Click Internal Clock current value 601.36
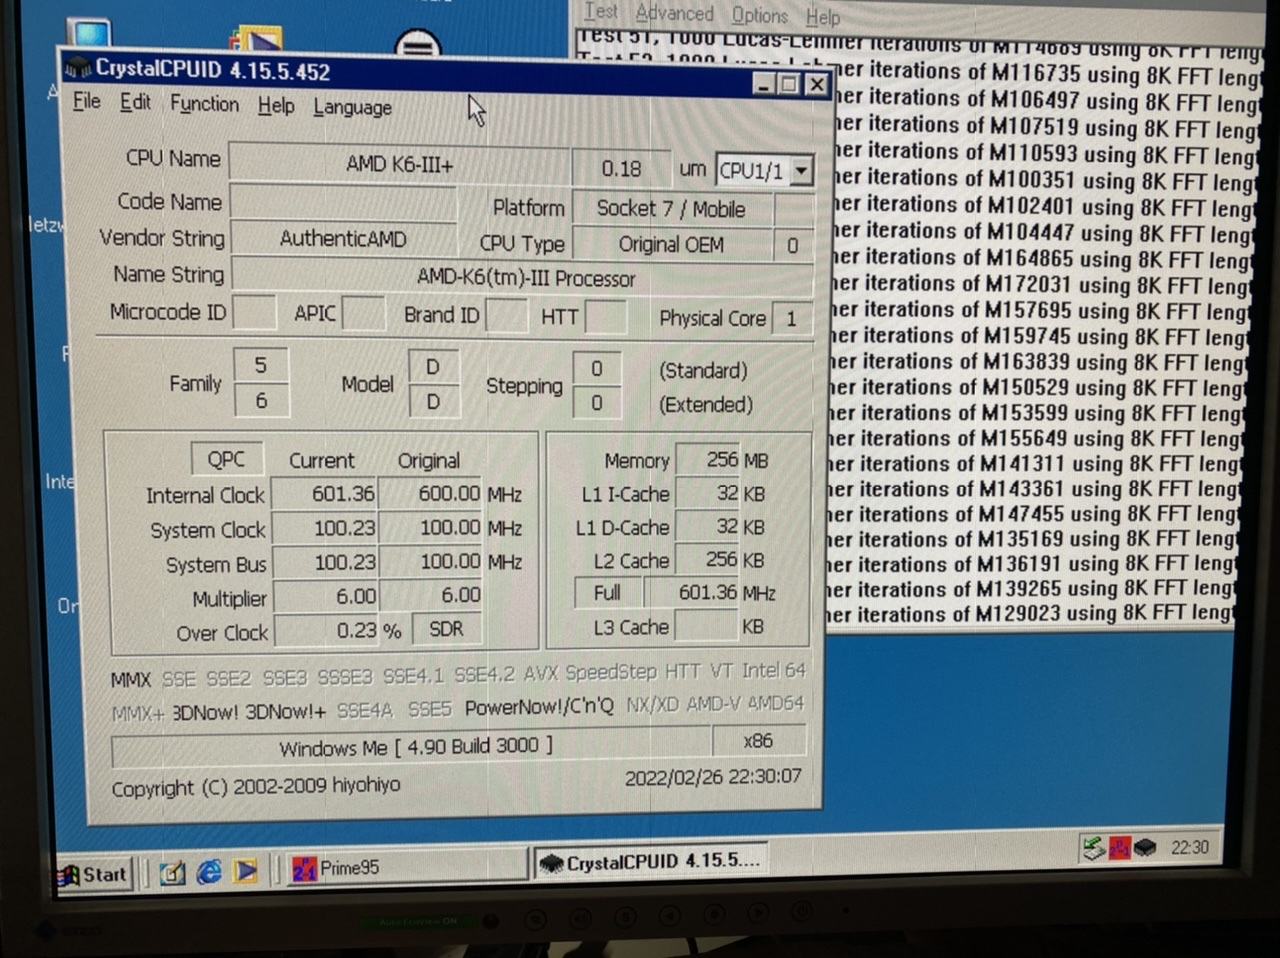The height and width of the screenshot is (958, 1280). coord(324,493)
